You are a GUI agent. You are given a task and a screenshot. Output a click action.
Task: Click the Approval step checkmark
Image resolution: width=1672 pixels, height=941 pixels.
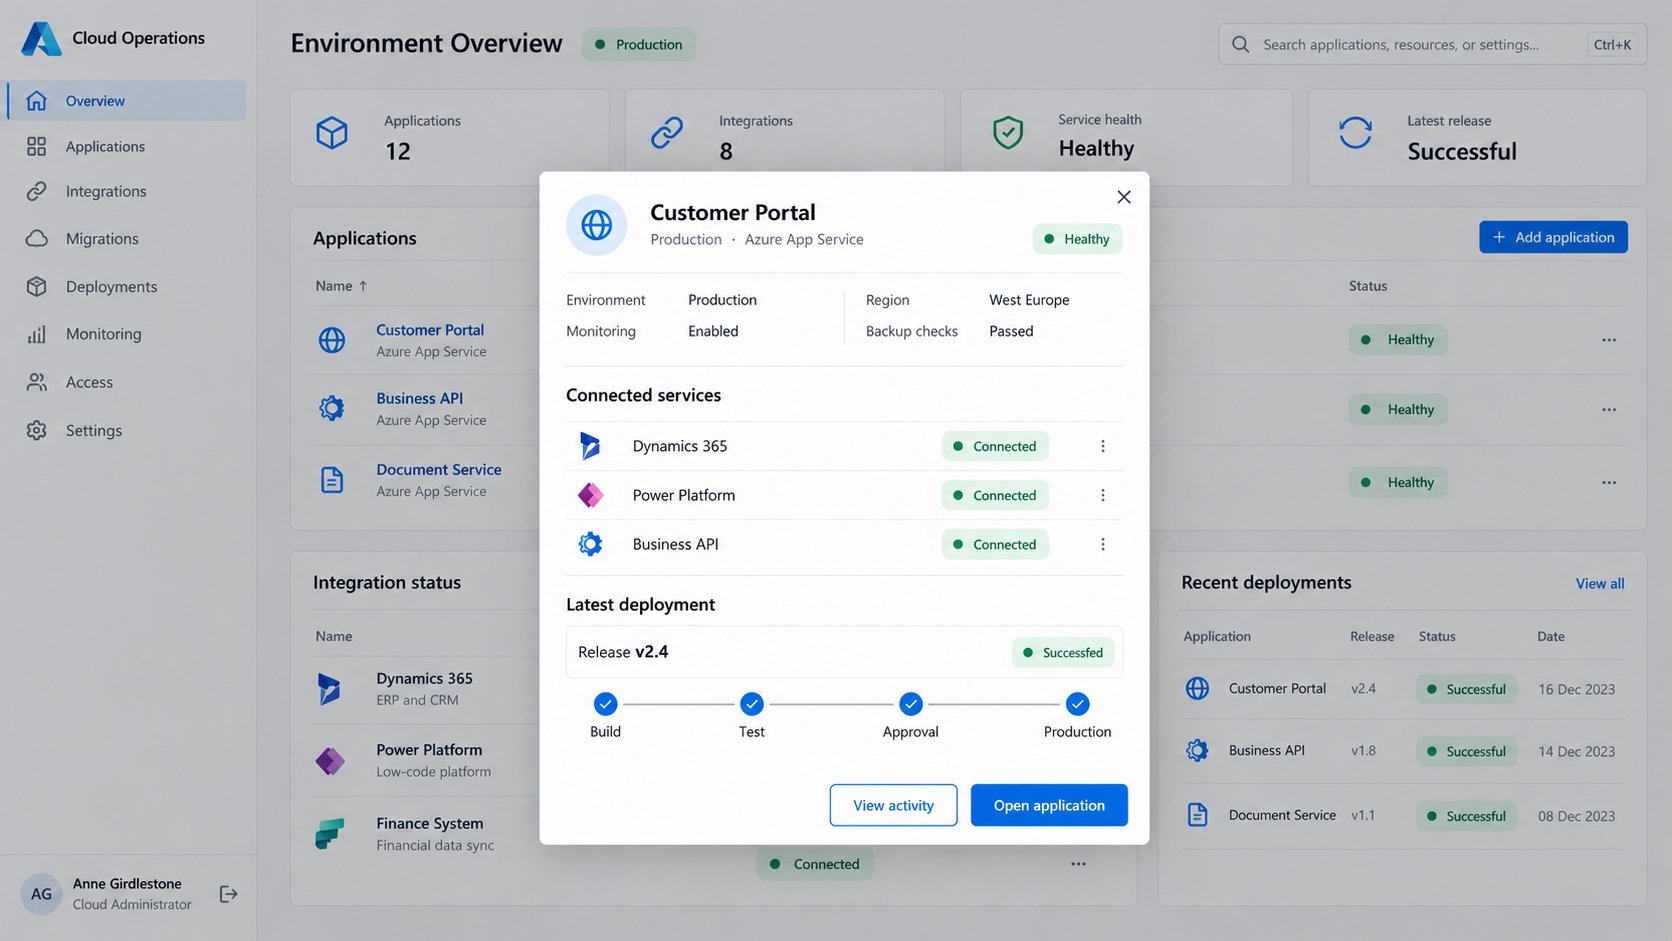(911, 704)
